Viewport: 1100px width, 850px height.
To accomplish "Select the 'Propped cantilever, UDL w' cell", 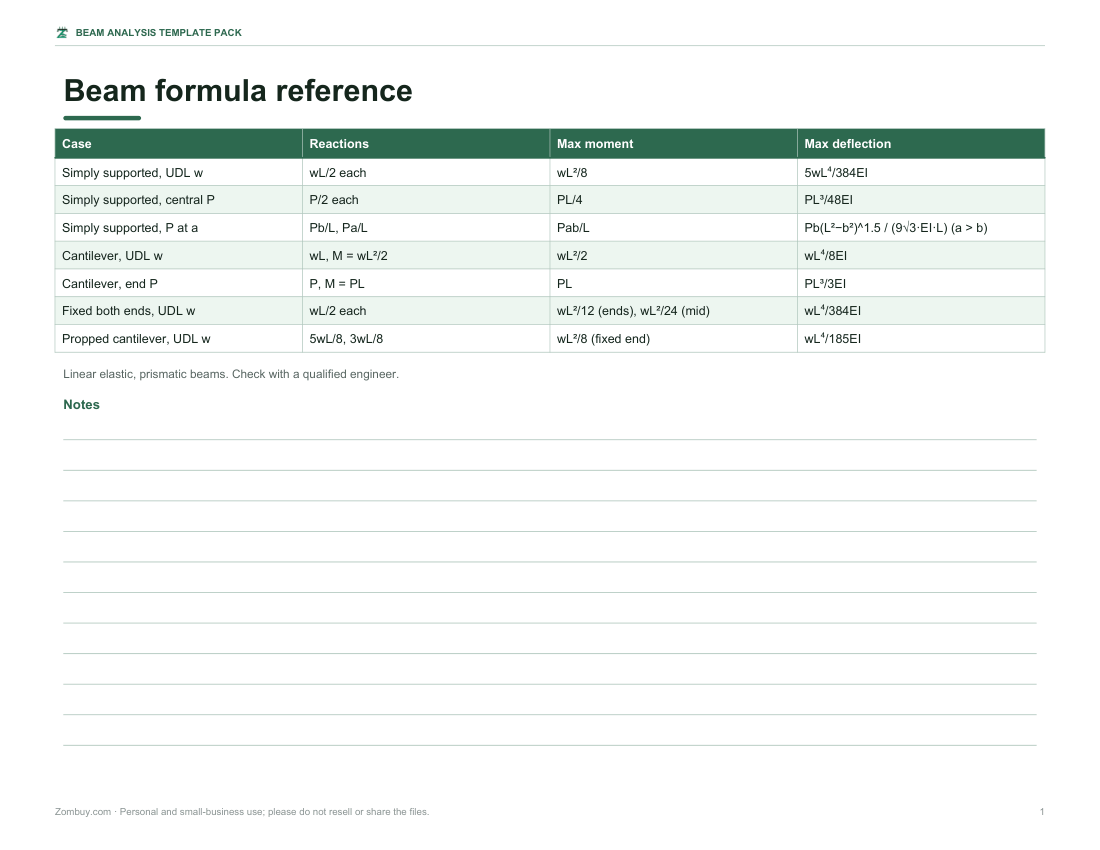I will click(178, 339).
